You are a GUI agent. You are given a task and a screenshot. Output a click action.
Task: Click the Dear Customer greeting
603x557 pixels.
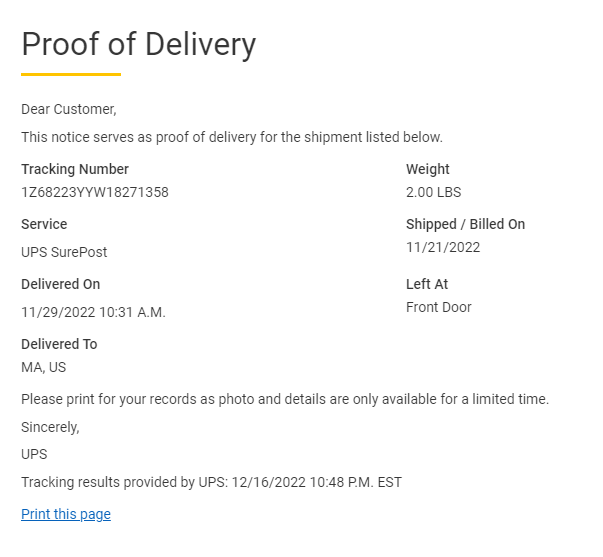click(x=69, y=109)
